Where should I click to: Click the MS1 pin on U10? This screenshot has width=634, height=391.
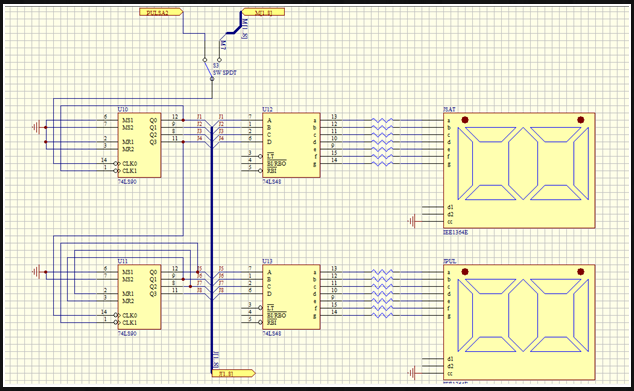[x=128, y=120]
